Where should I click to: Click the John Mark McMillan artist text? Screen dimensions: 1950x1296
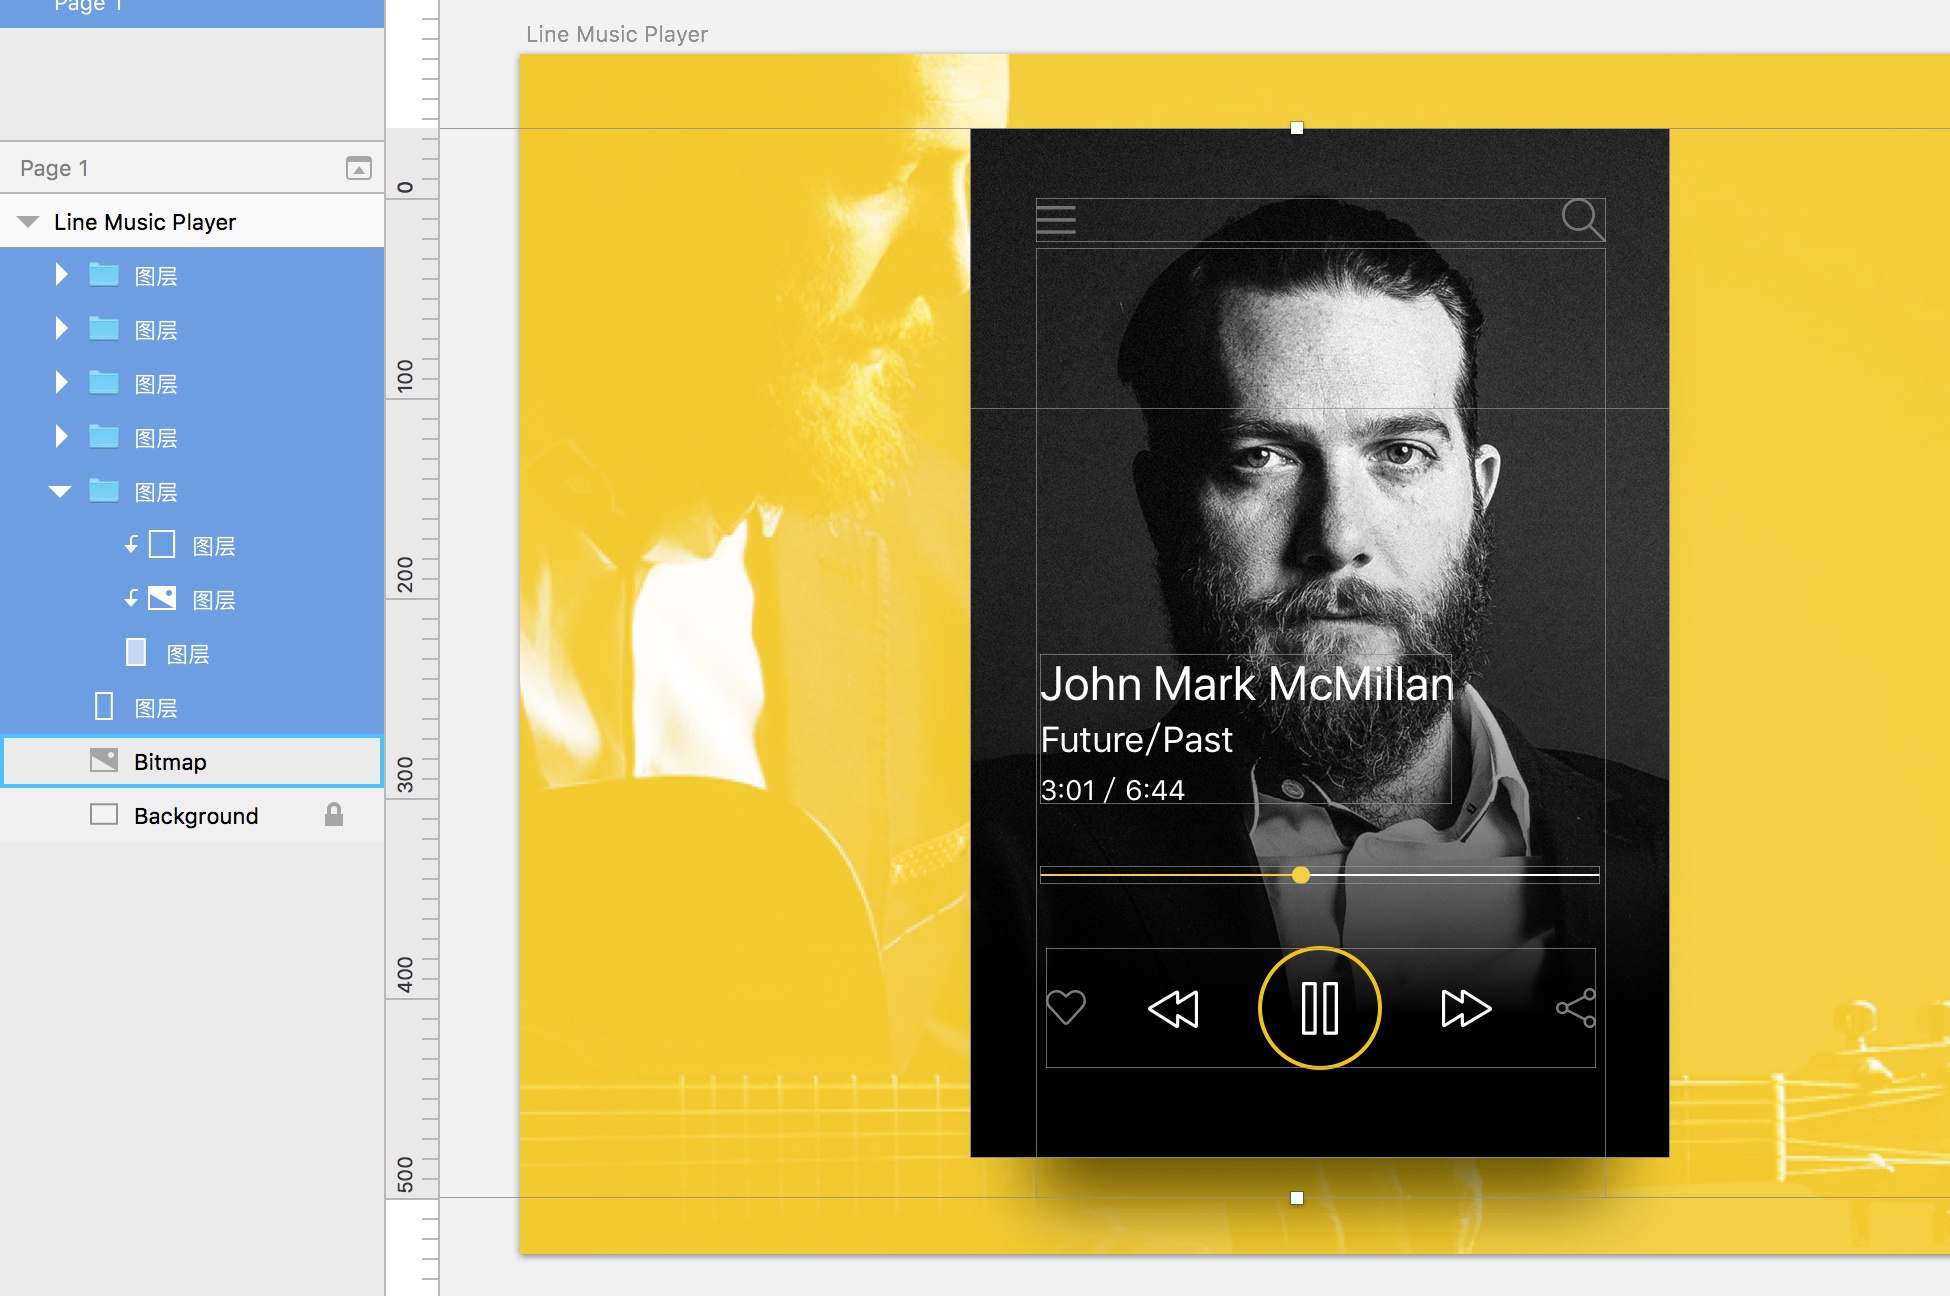(1247, 684)
